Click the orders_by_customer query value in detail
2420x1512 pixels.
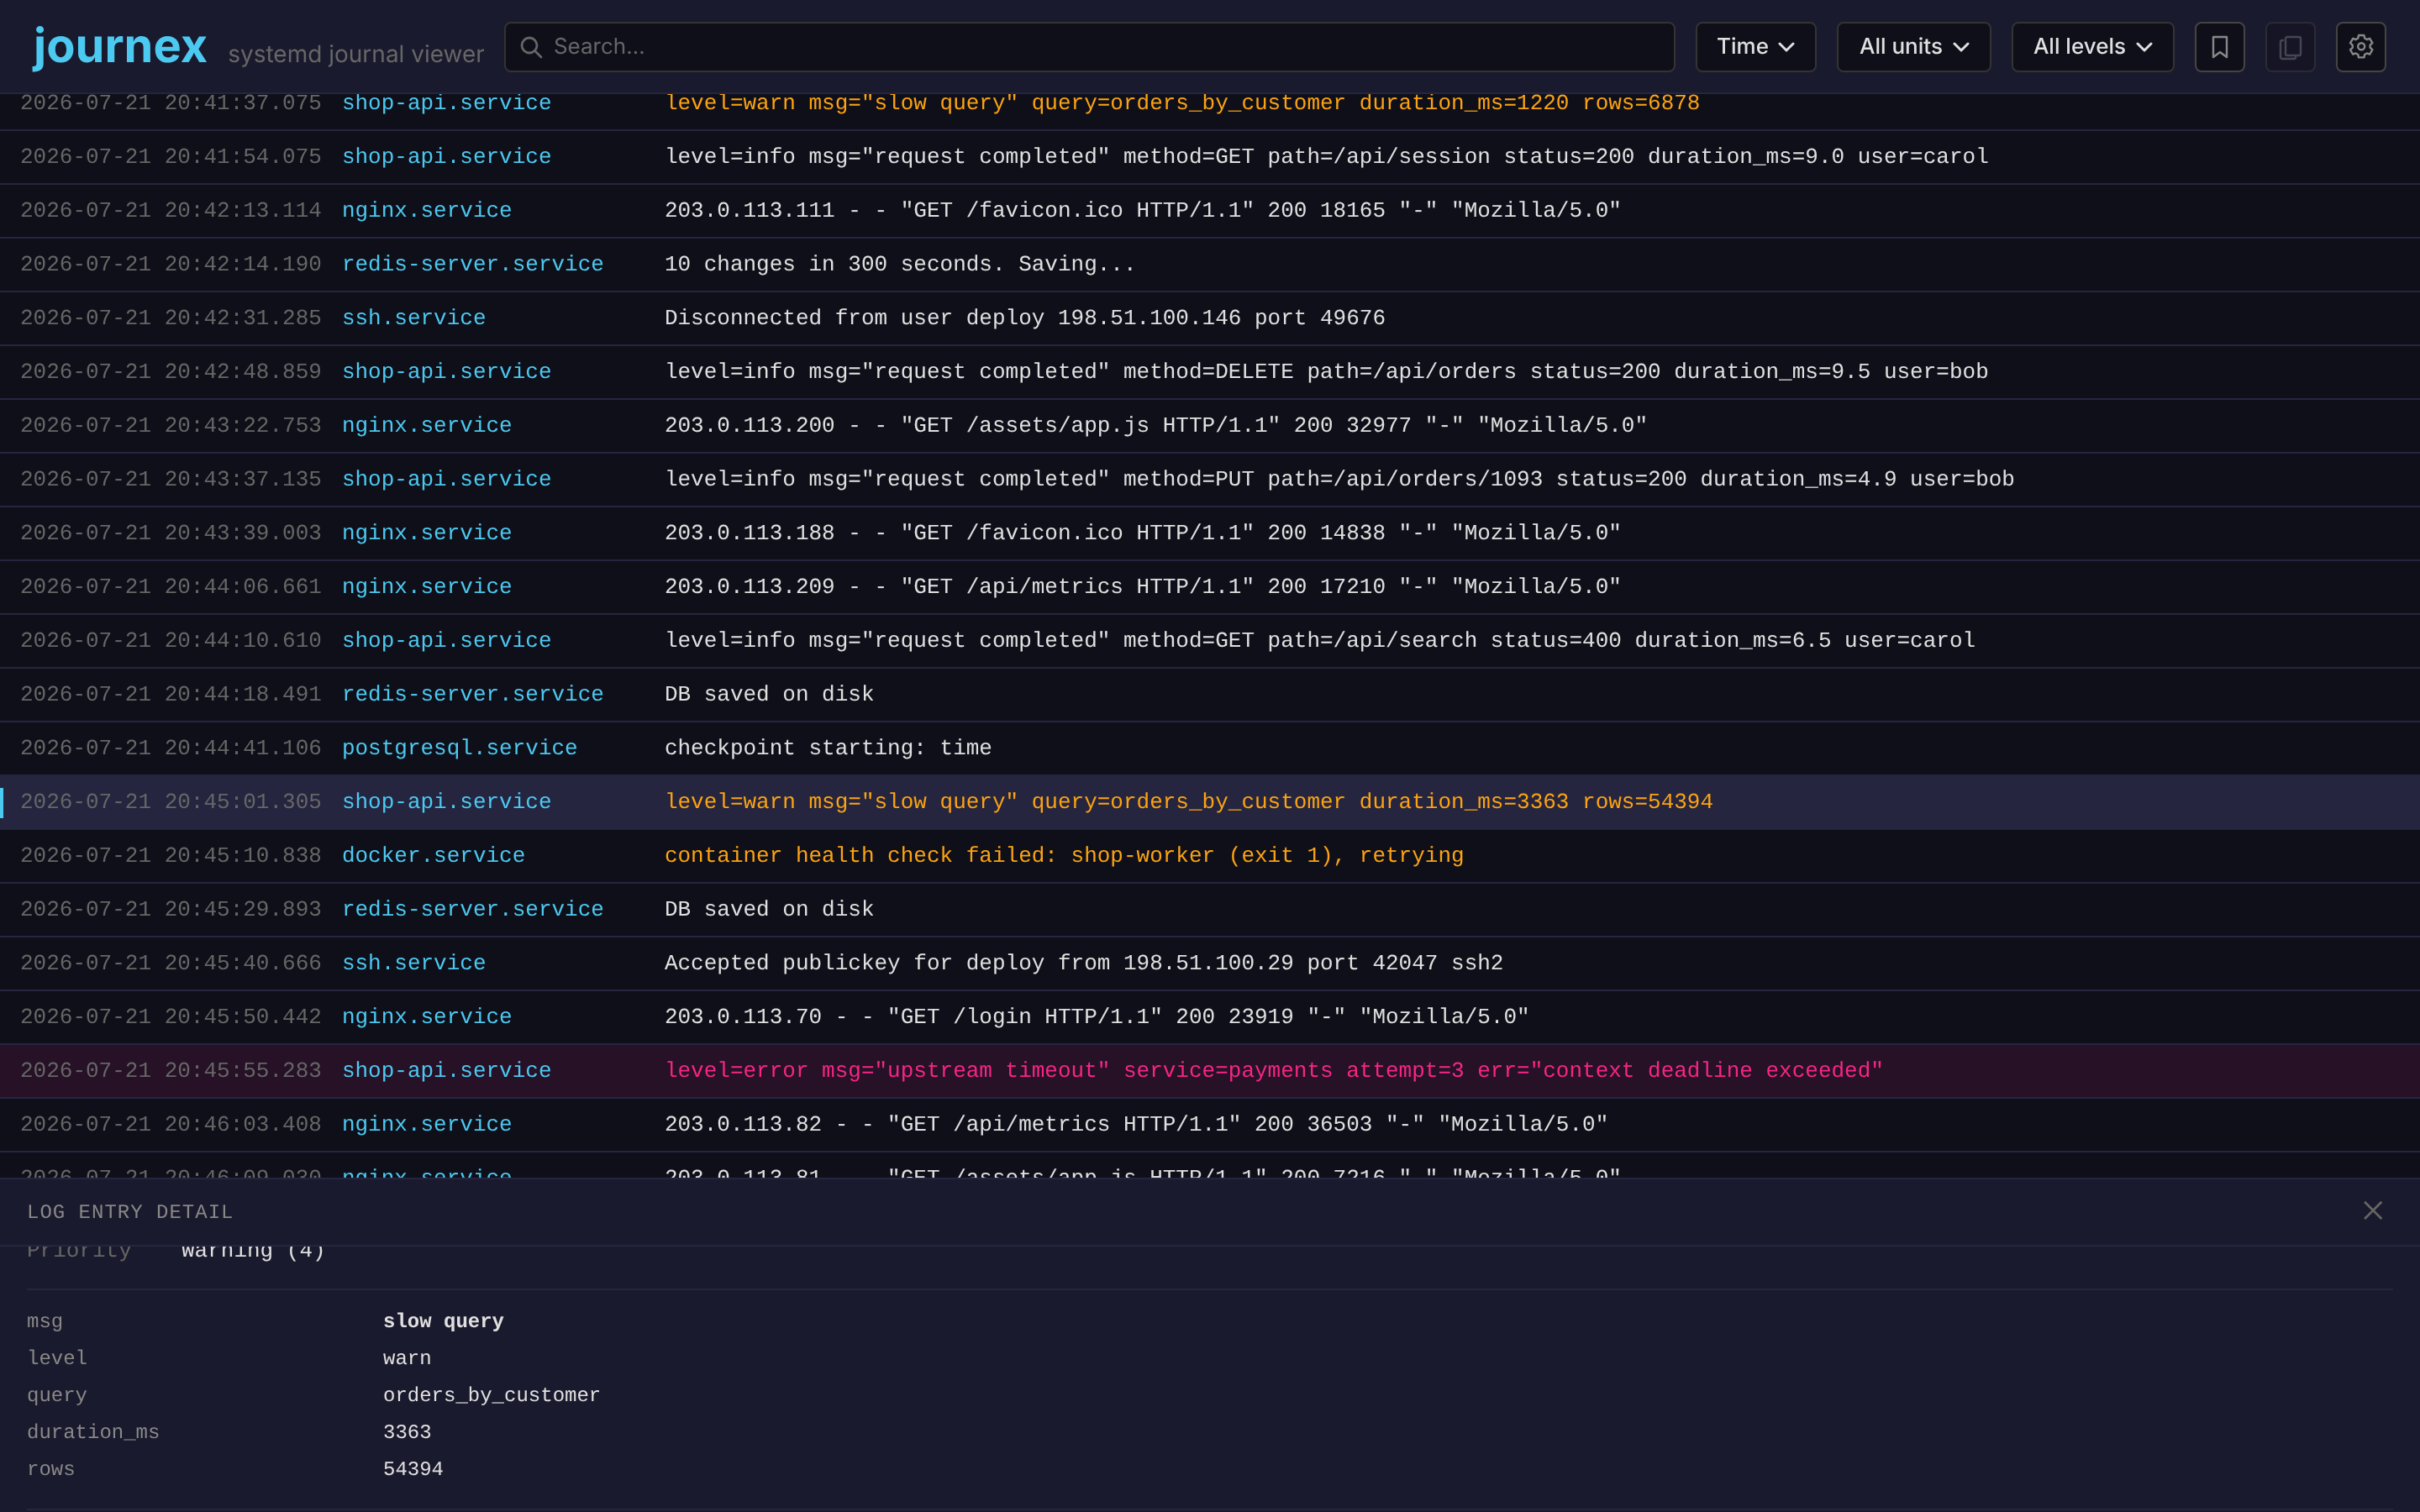click(491, 1395)
